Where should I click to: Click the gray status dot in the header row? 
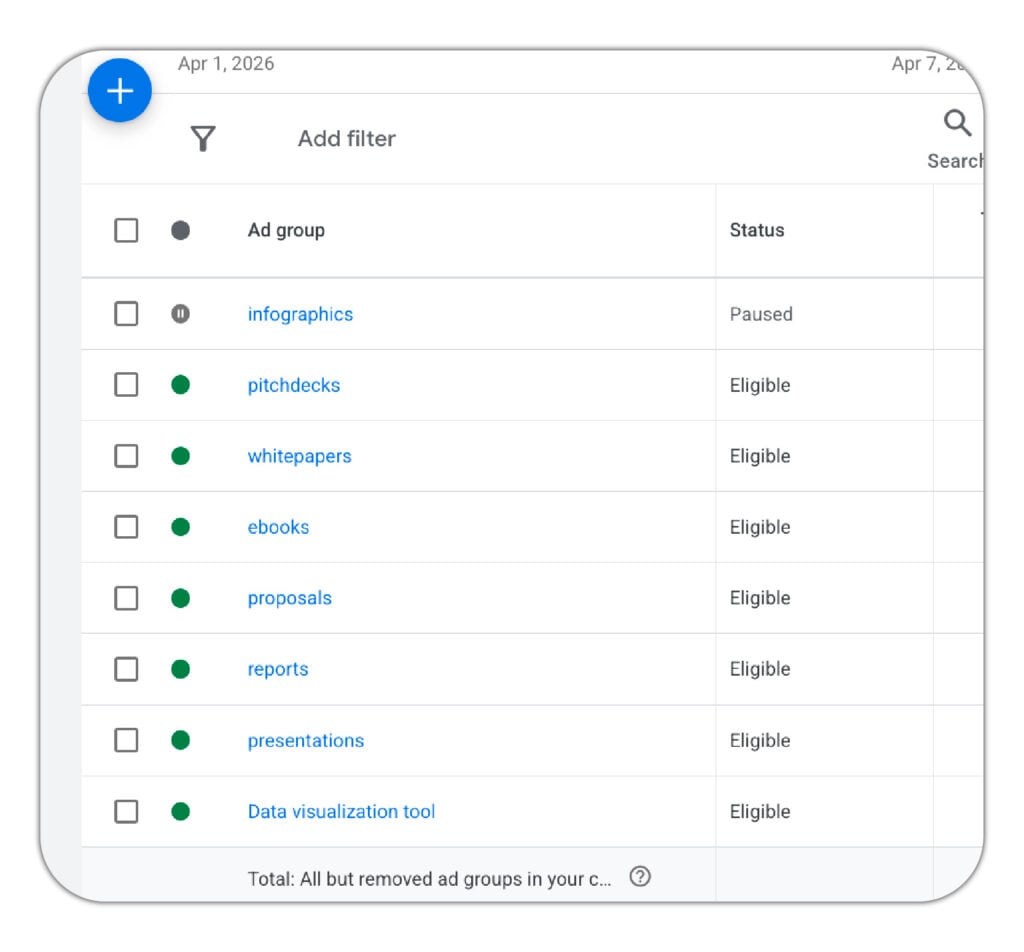click(x=180, y=230)
